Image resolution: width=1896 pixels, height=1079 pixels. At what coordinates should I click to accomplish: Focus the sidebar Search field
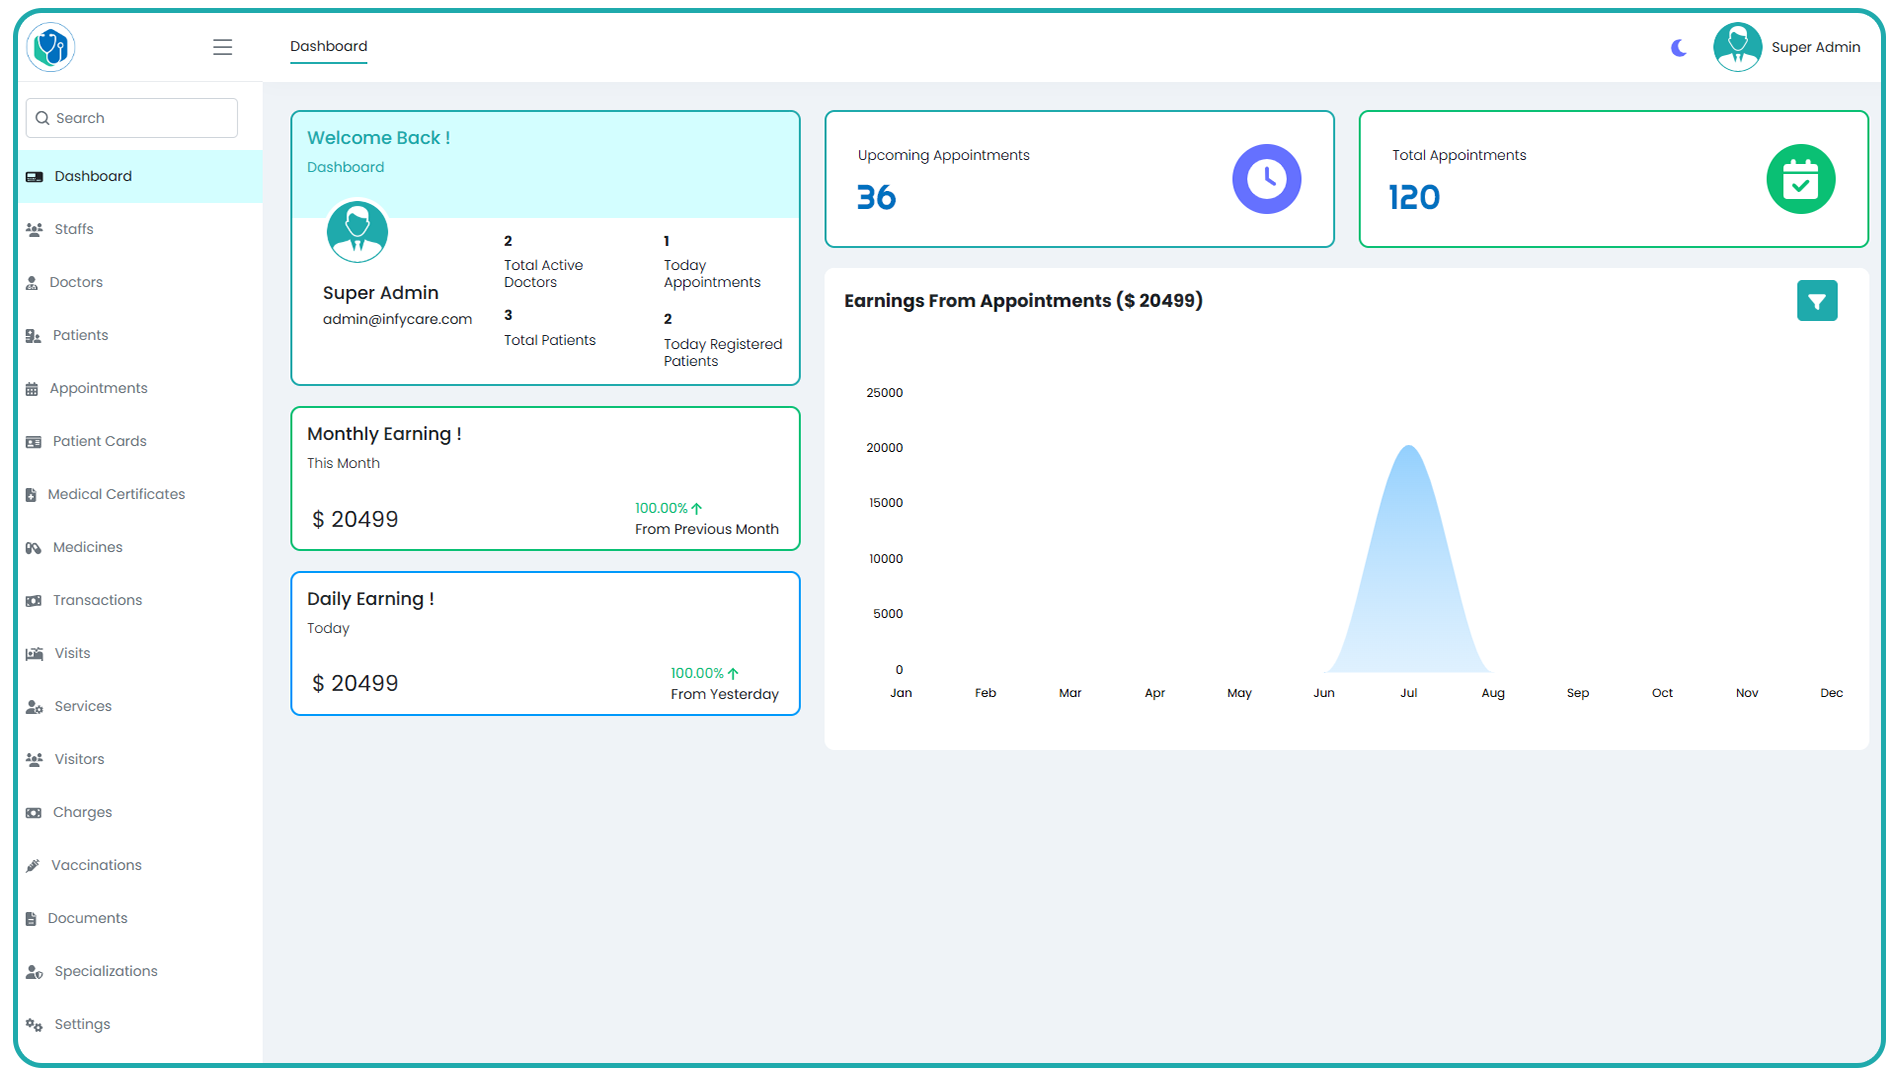pos(132,118)
